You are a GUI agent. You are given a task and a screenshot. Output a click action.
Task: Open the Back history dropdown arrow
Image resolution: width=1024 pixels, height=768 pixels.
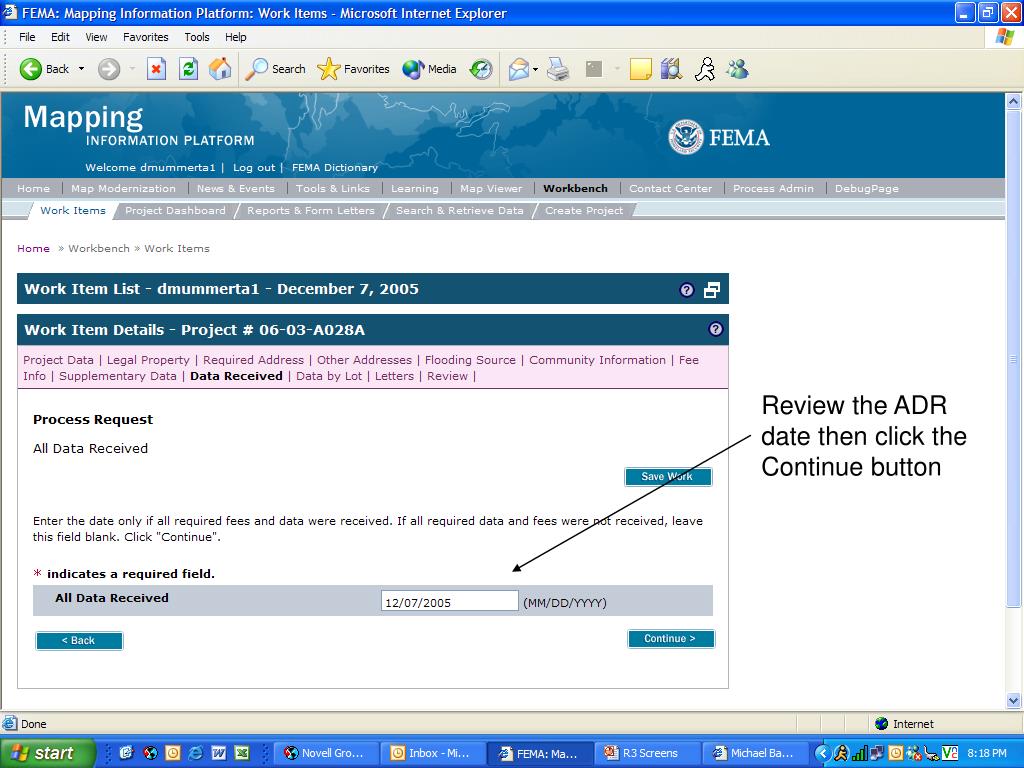click(82, 69)
